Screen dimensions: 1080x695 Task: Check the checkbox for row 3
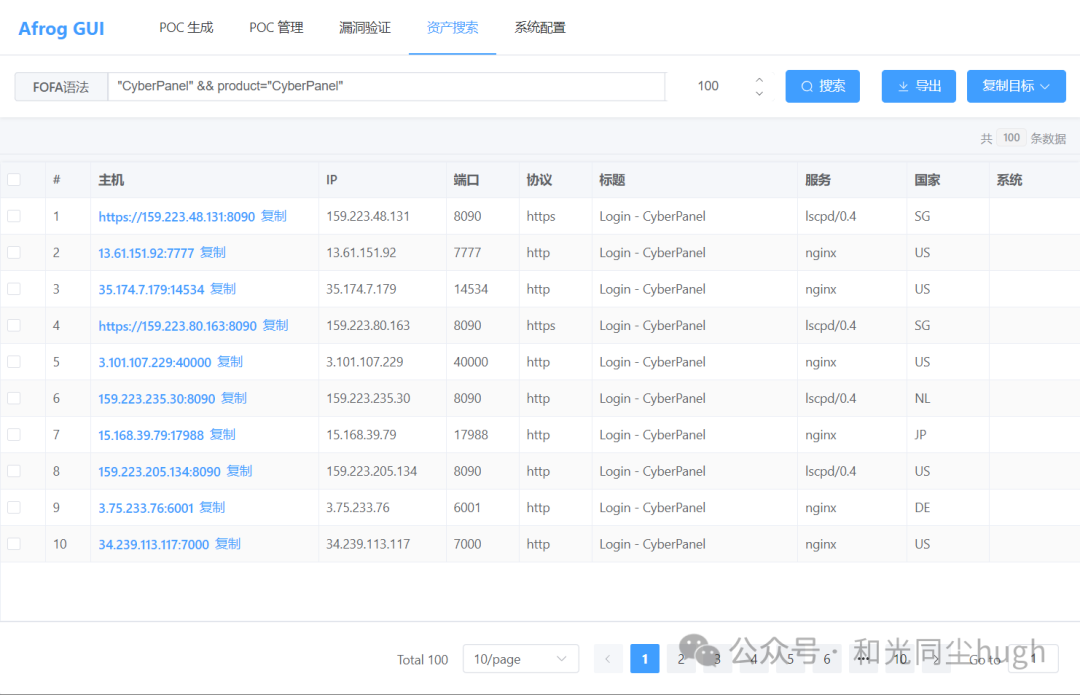[14, 289]
